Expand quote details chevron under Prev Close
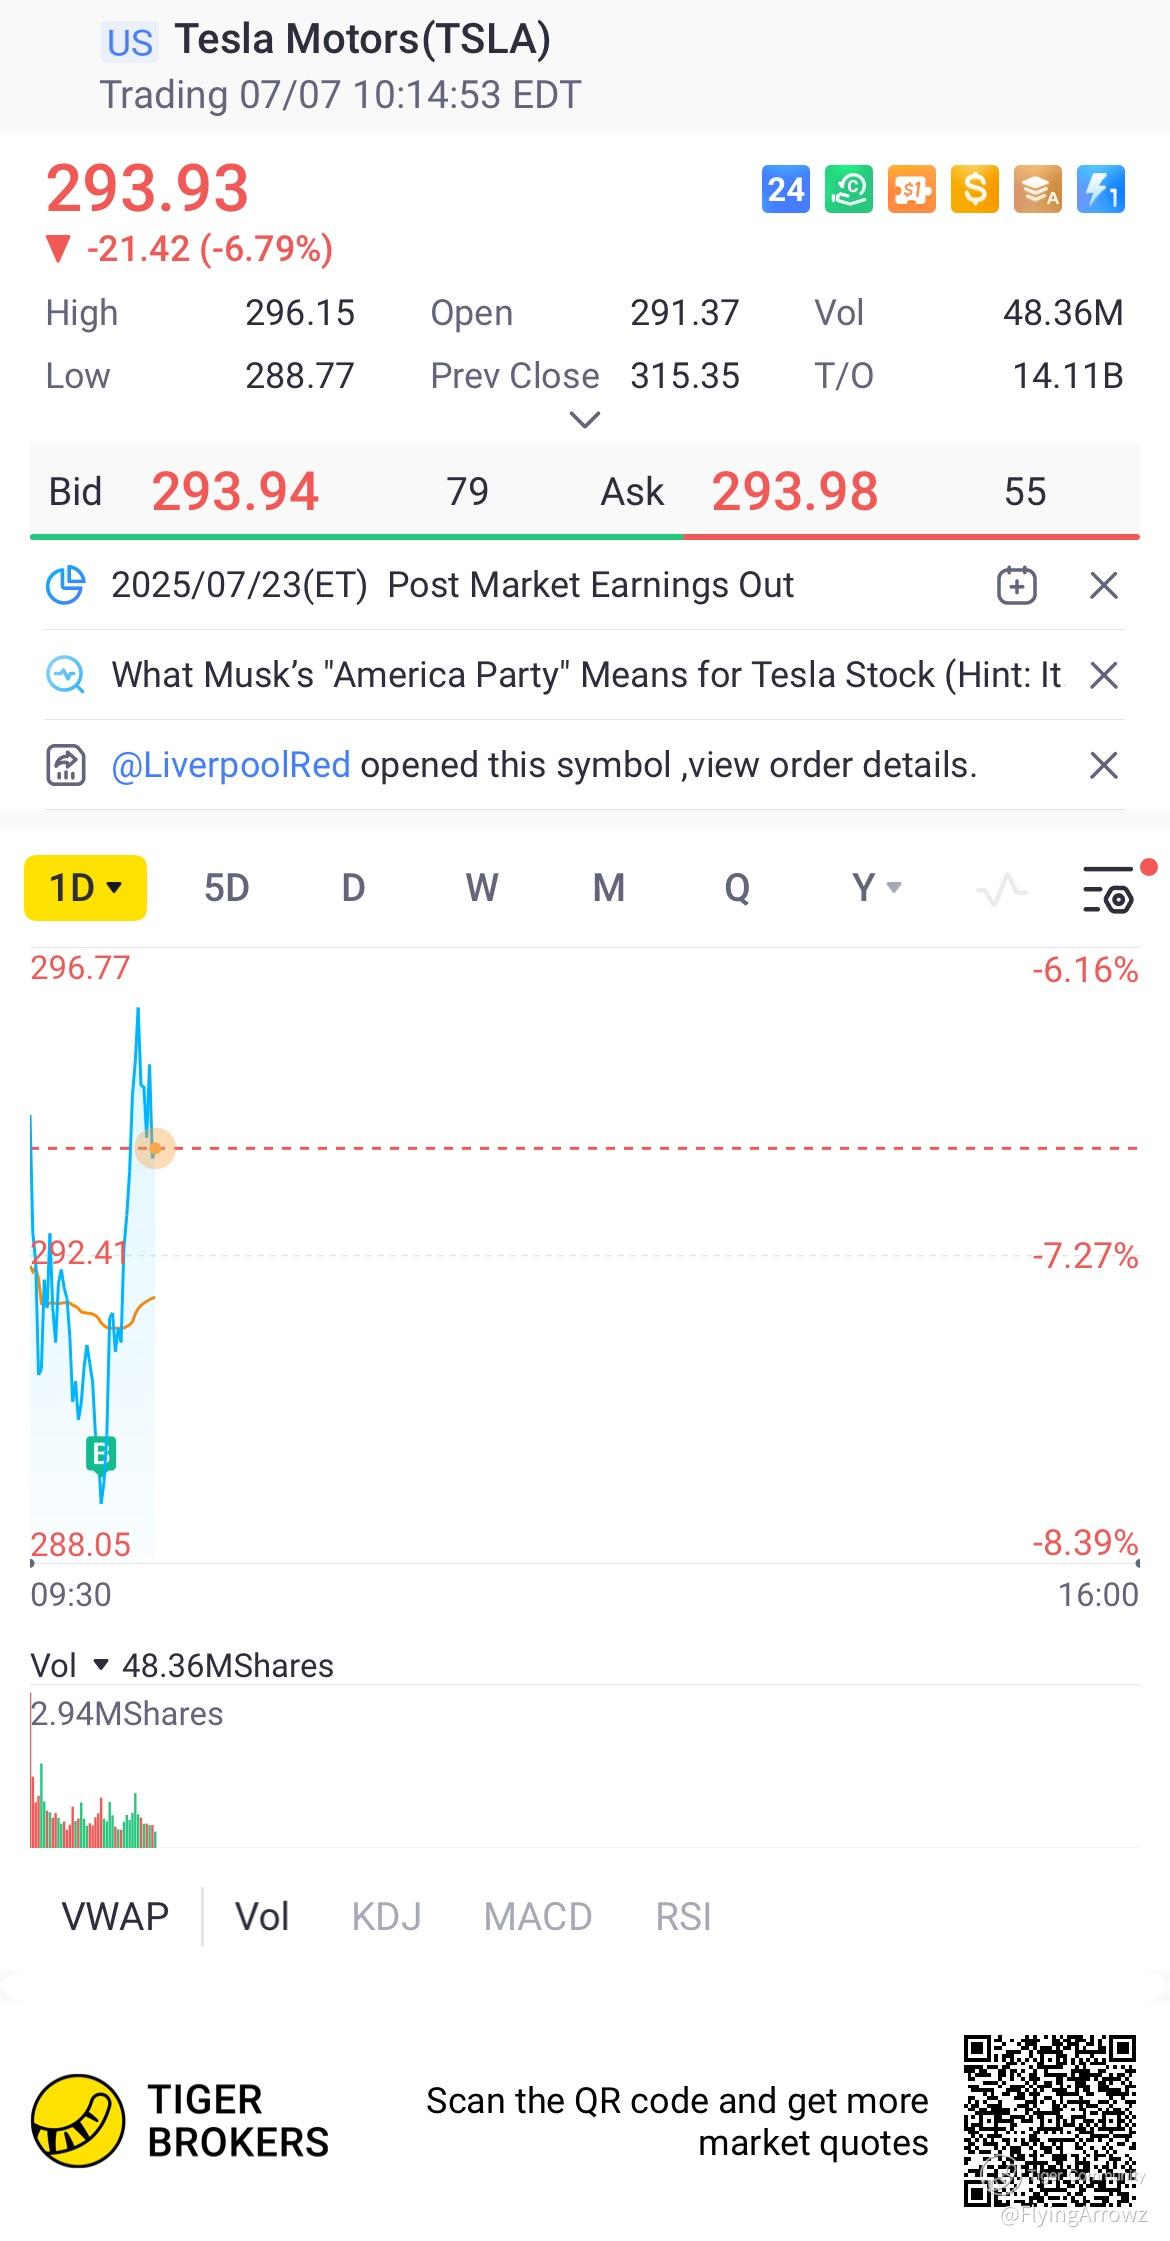This screenshot has height=2241, width=1170. (584, 420)
